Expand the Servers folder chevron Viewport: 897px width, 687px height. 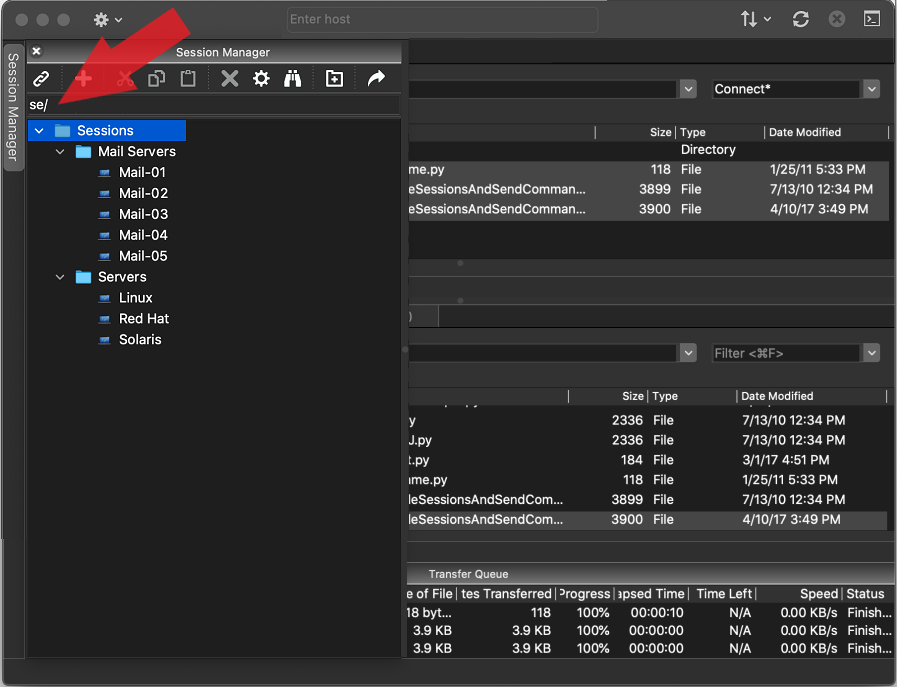(x=60, y=276)
